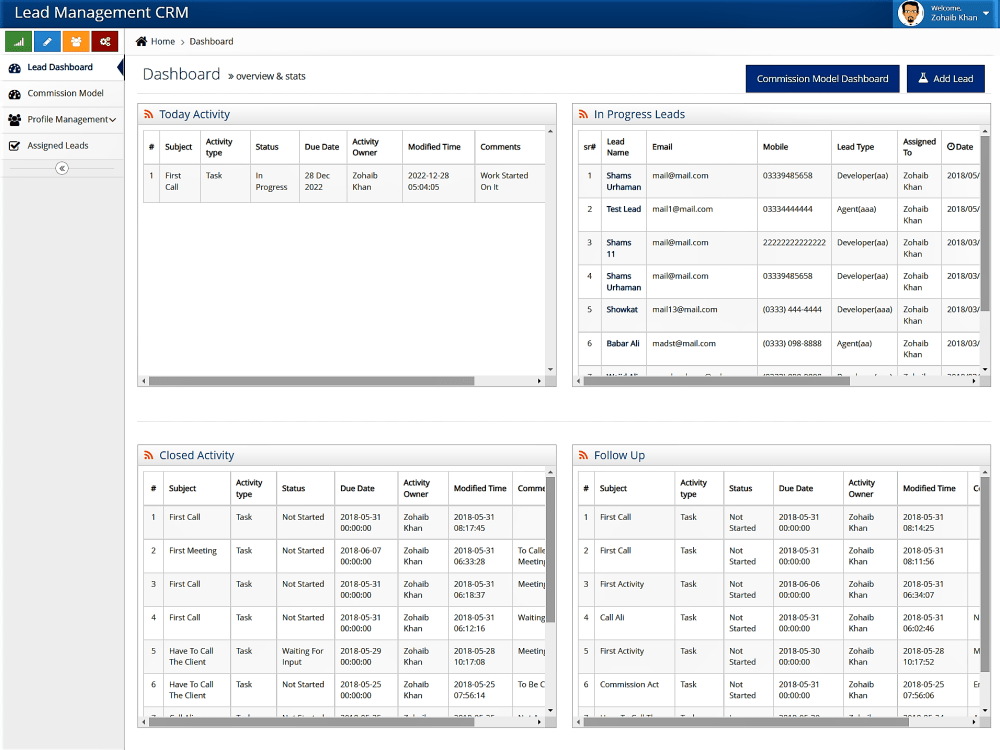This screenshot has height=750, width=1000.
Task: Open the Commission Model Dashboard button
Action: point(822,78)
